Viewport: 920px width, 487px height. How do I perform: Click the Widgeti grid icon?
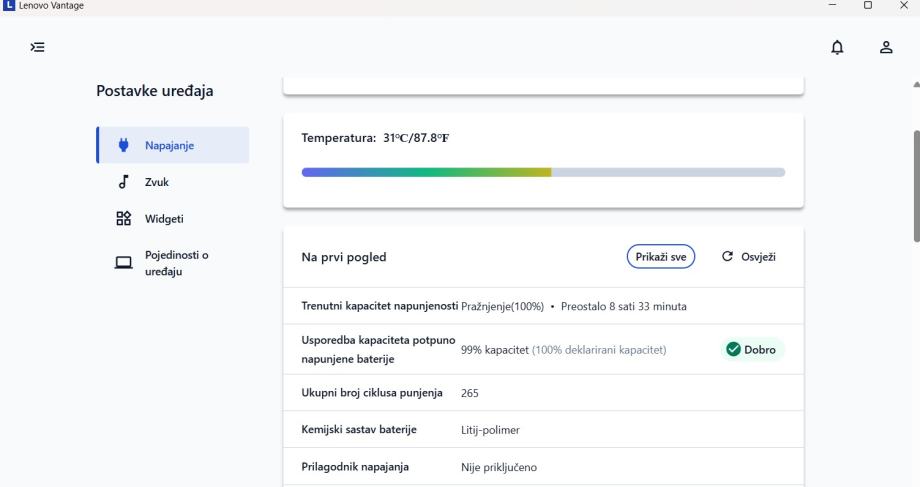(x=124, y=219)
